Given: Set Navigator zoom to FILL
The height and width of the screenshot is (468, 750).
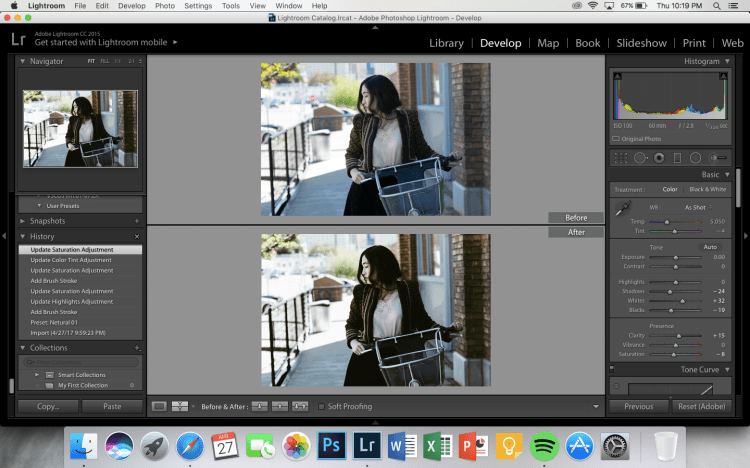Looking at the screenshot, I should 105,61.
